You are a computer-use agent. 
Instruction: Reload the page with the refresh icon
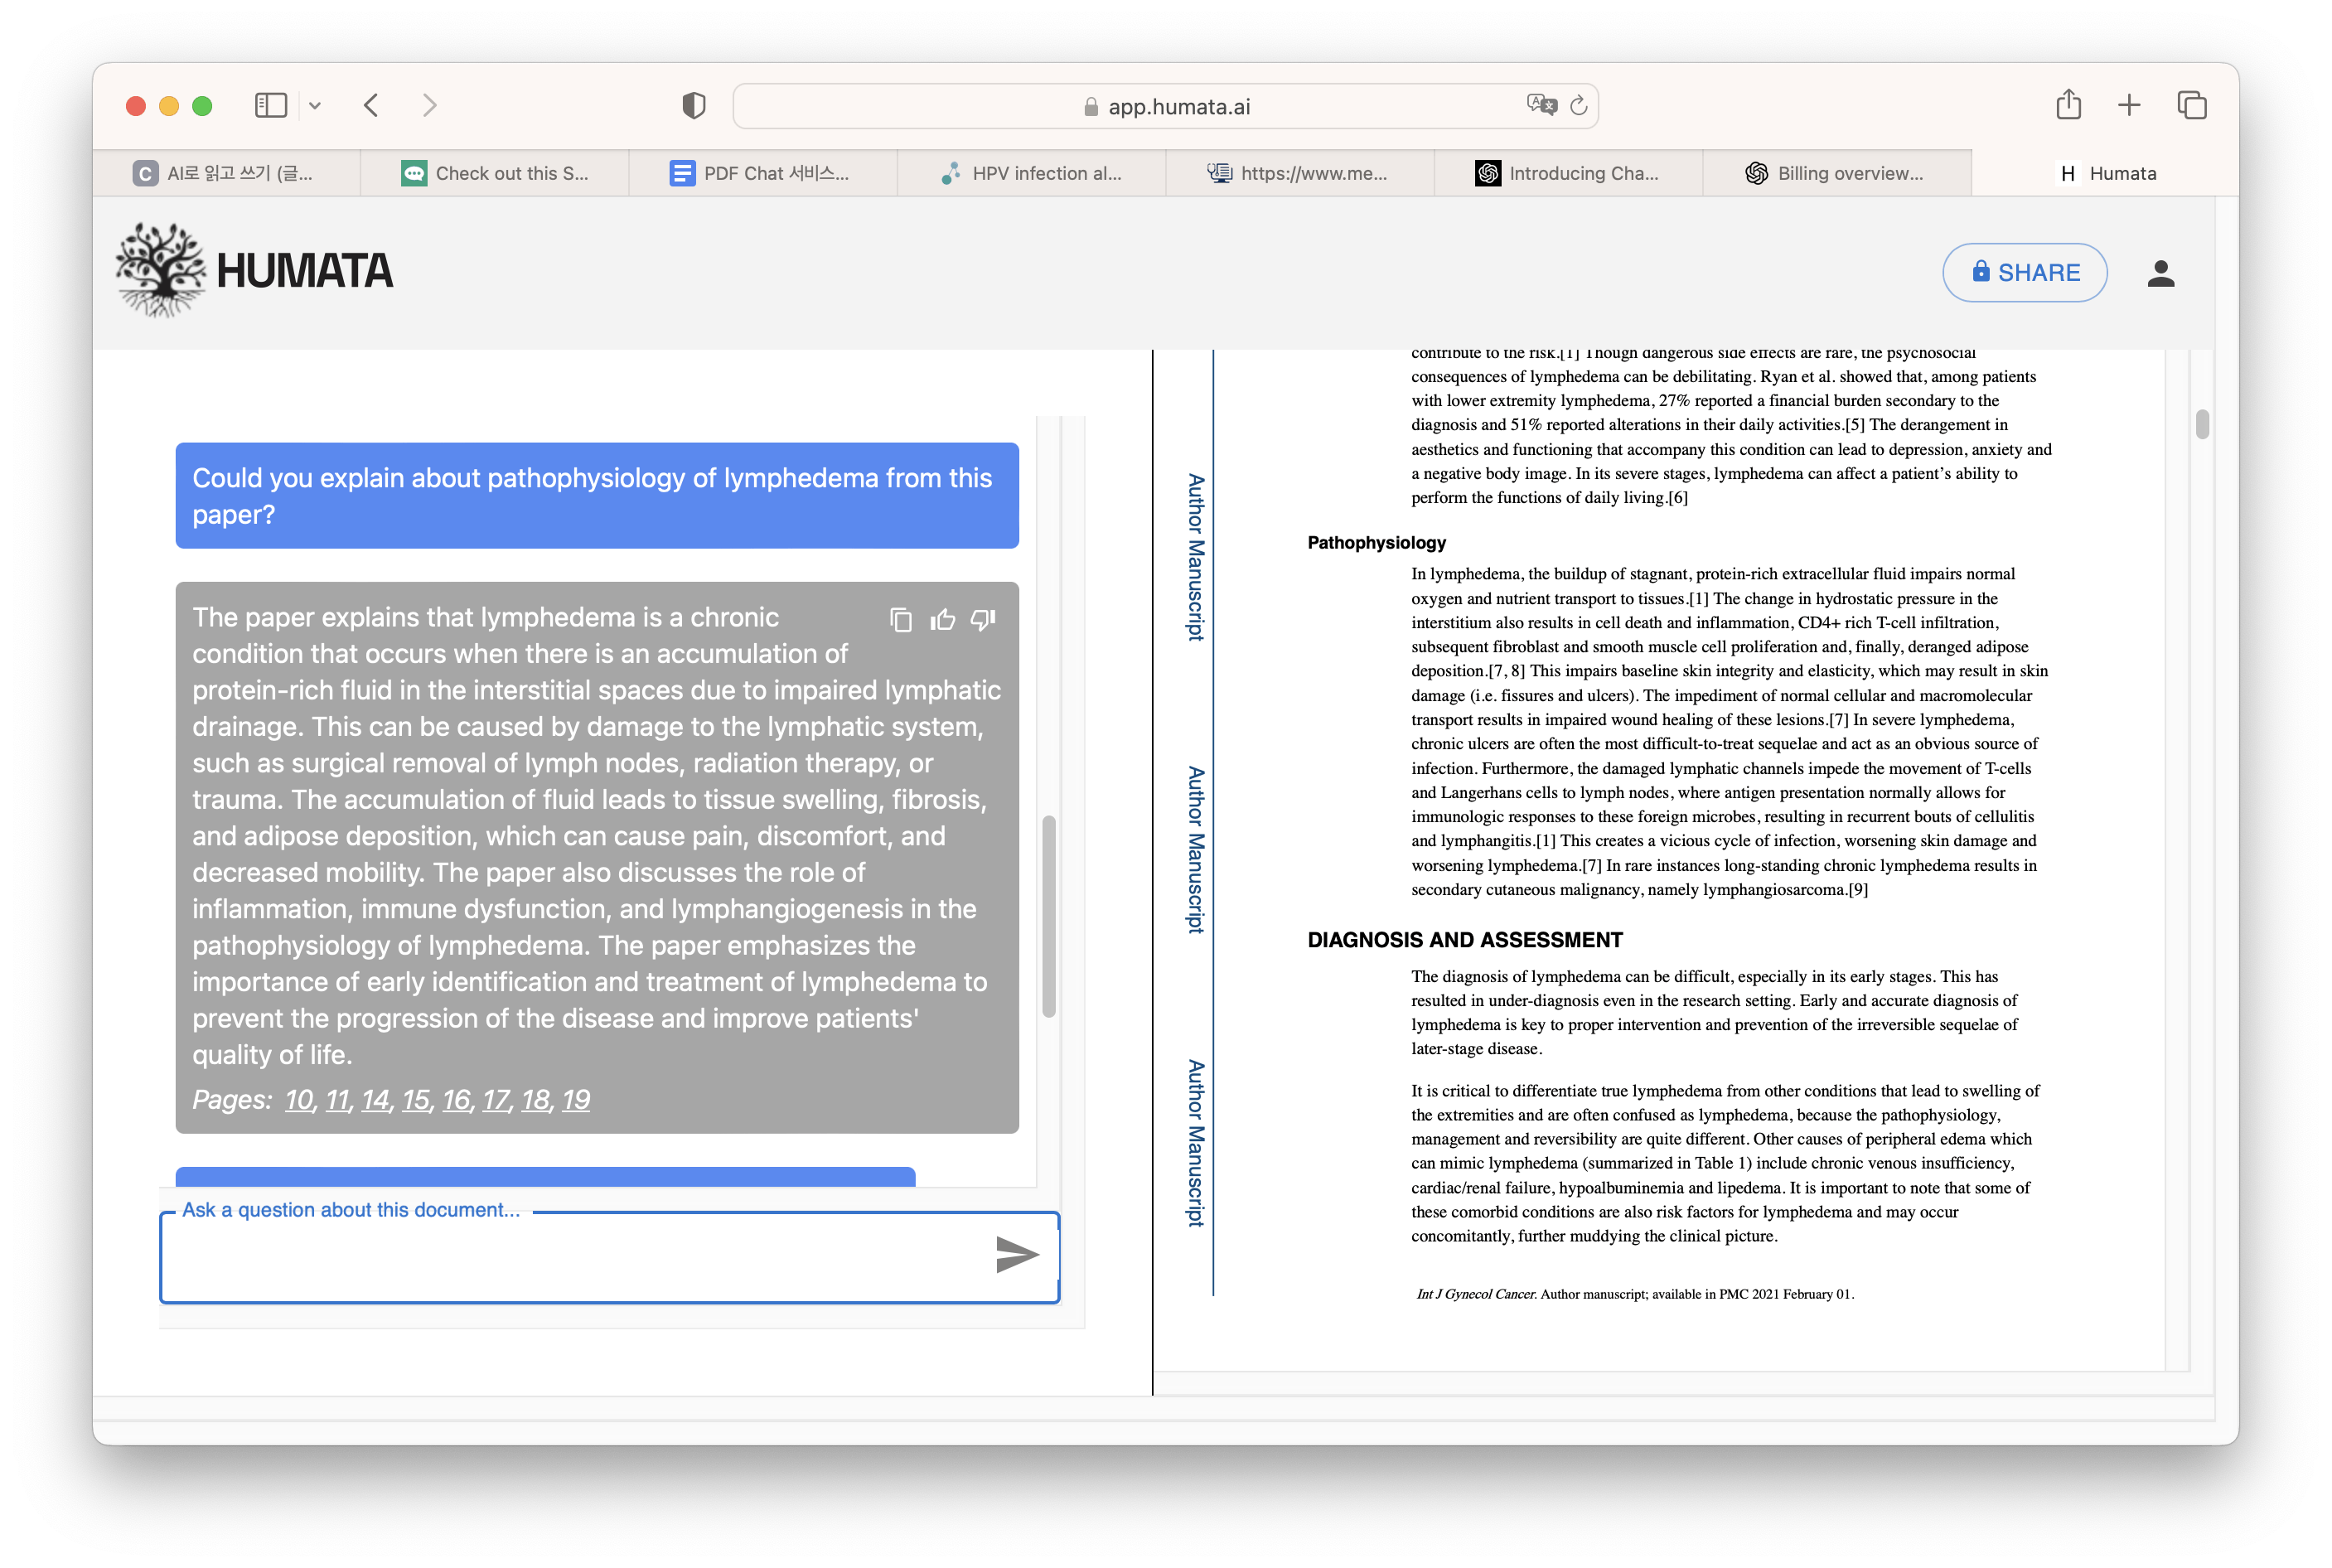(x=1579, y=105)
